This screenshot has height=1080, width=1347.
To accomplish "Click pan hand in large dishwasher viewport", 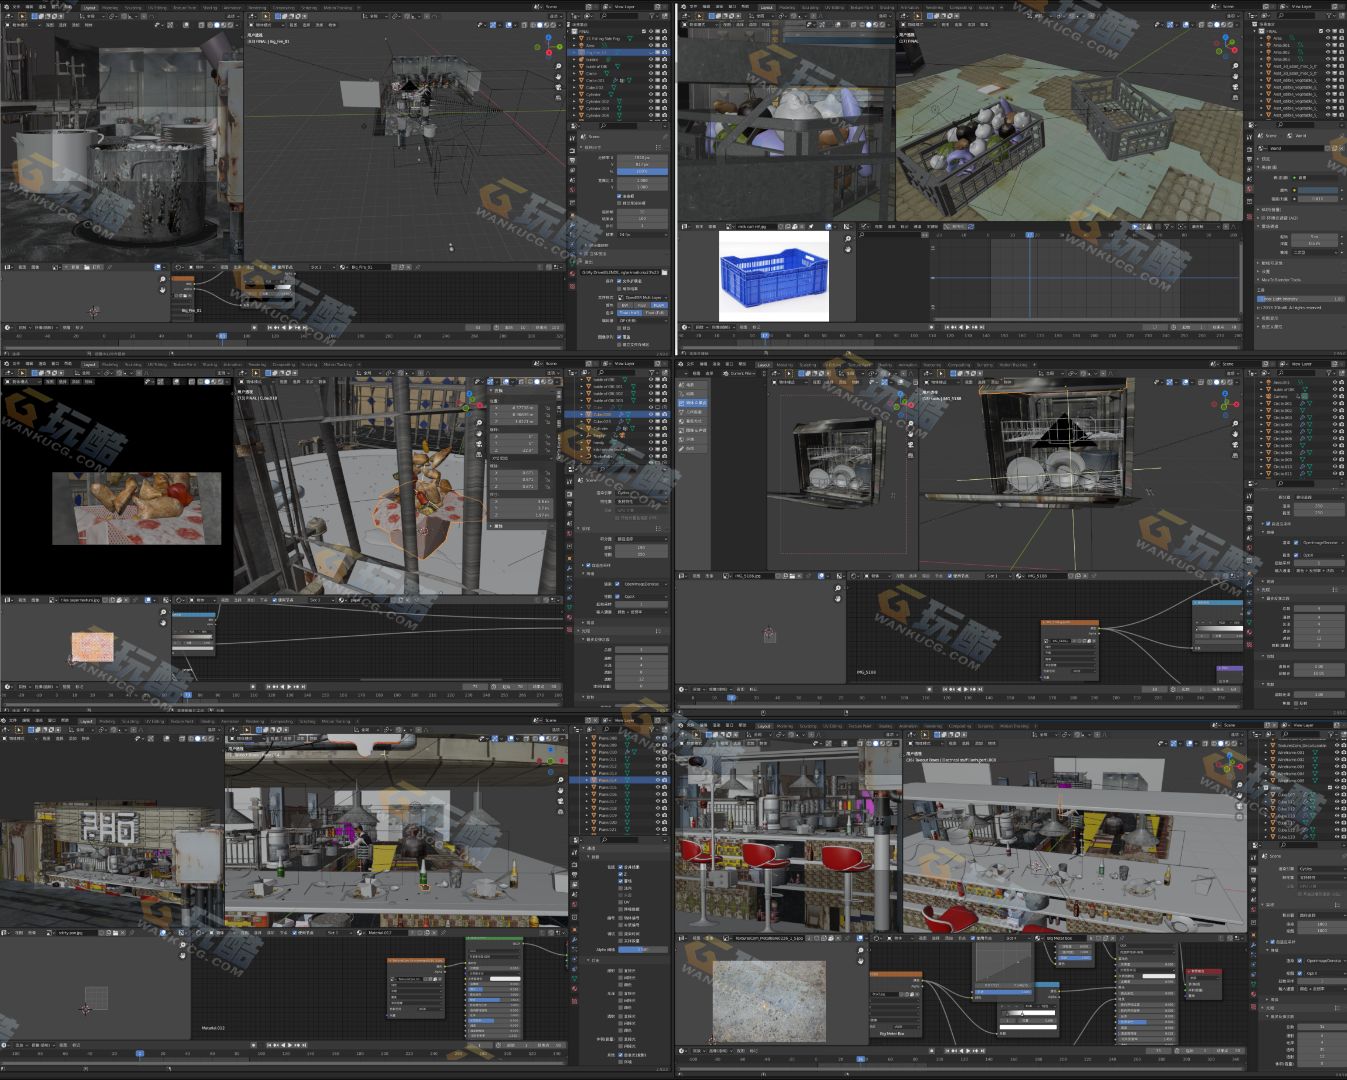I will click(1235, 434).
